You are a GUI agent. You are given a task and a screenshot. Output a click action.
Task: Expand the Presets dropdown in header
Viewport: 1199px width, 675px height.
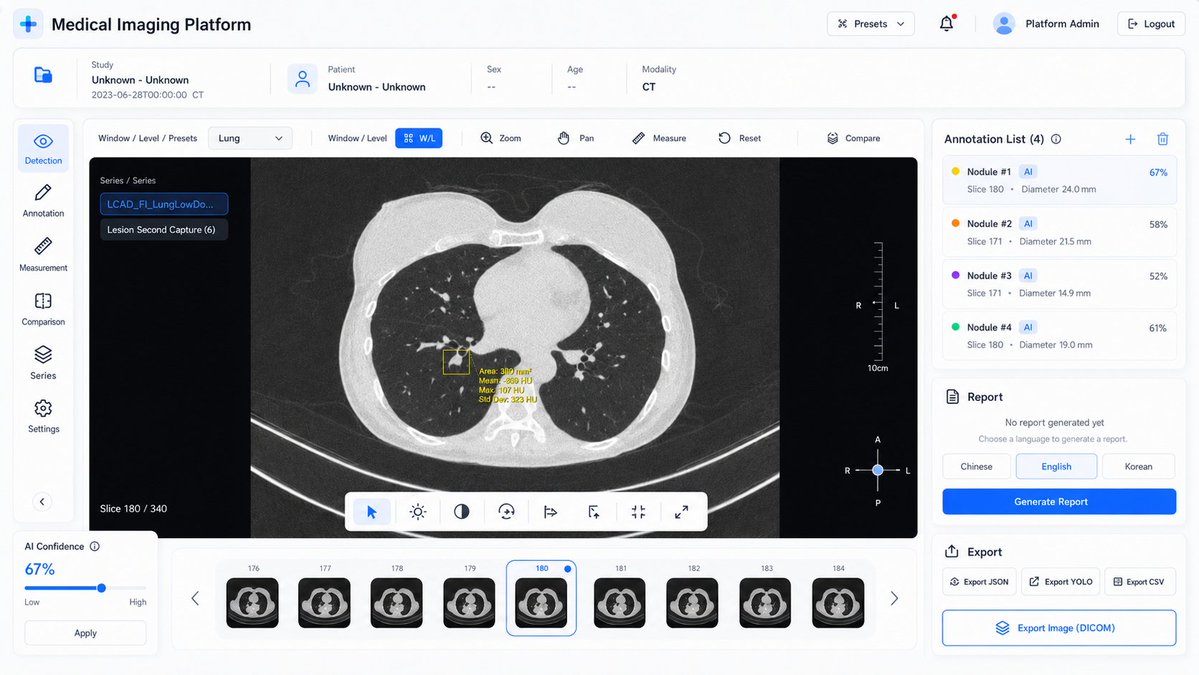point(870,24)
